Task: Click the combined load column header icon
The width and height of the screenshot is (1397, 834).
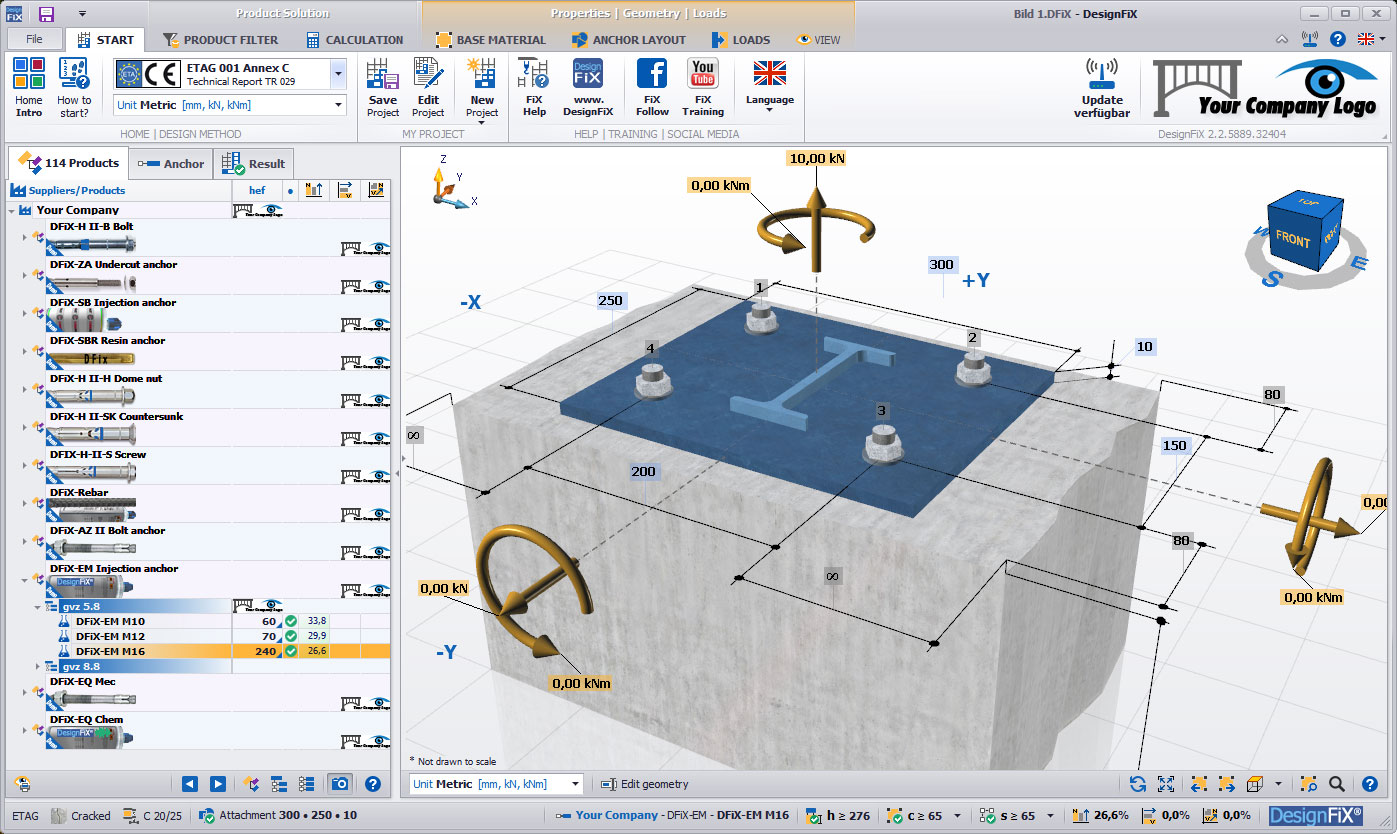Action: pyautogui.click(x=376, y=190)
